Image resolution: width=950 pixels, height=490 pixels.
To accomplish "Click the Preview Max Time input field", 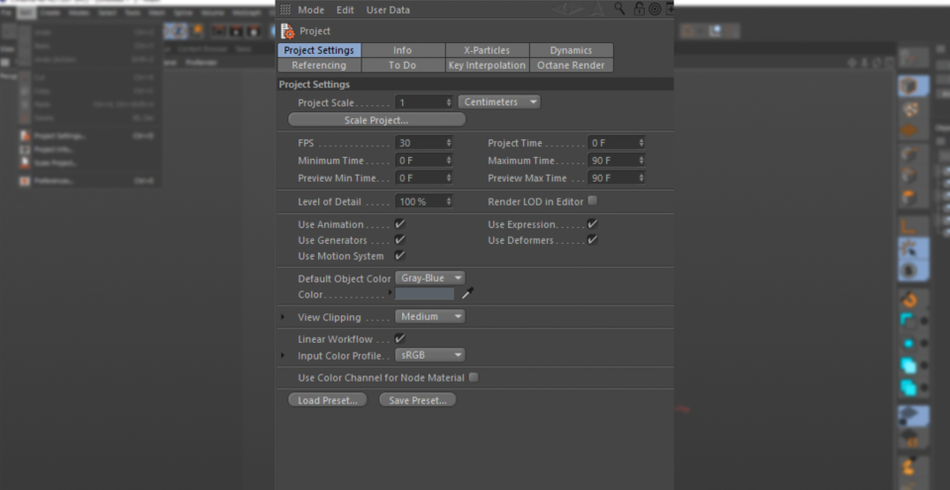I will 616,178.
